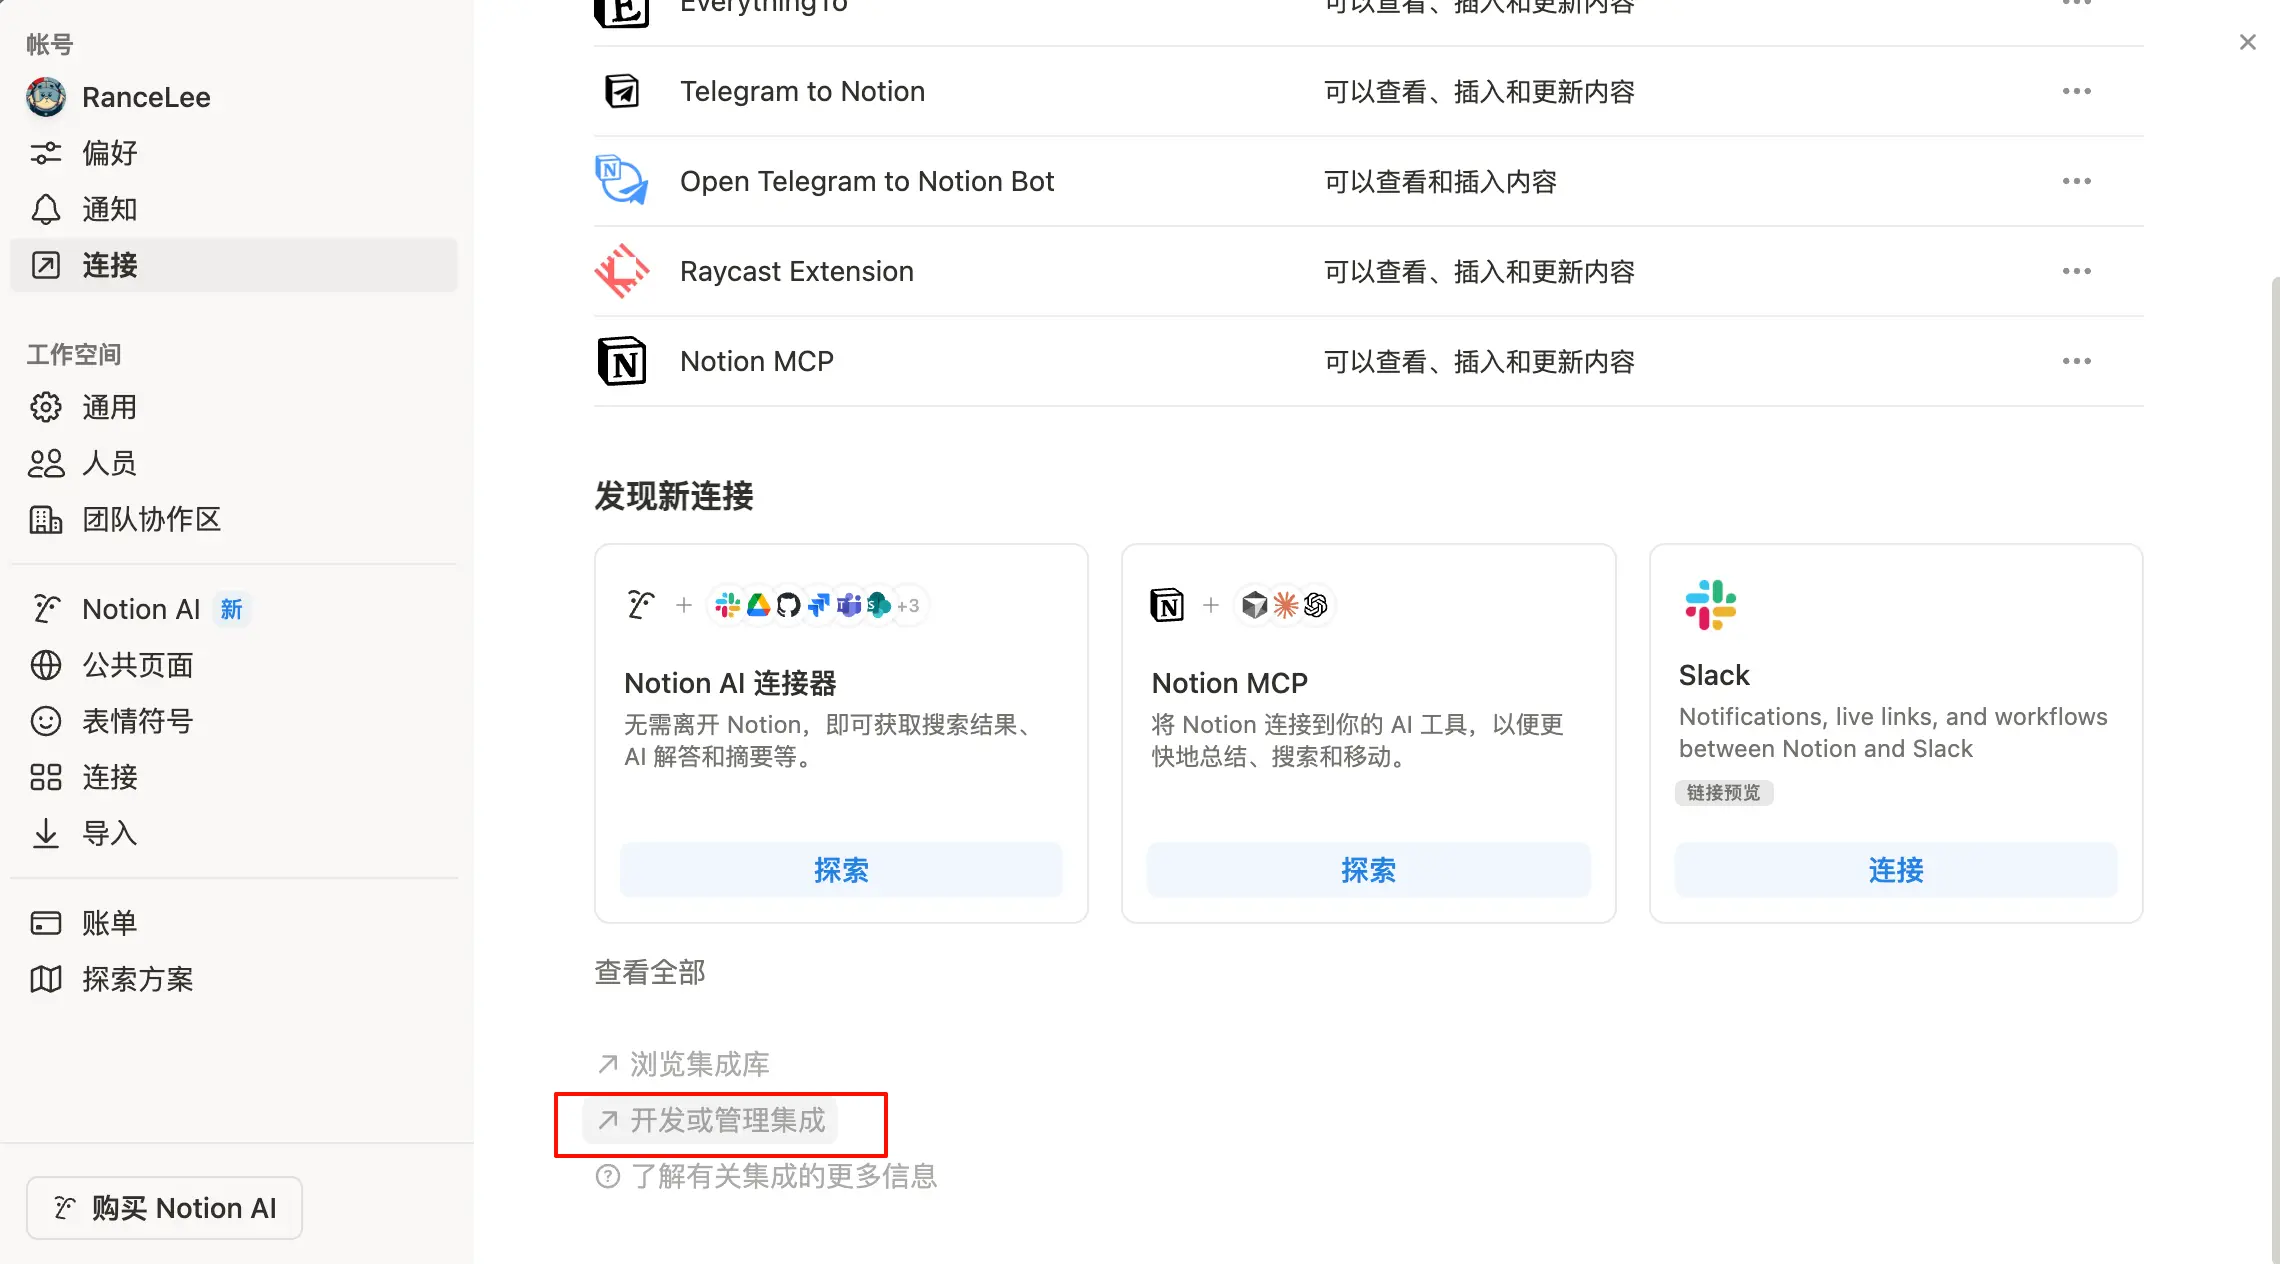Image resolution: width=2280 pixels, height=1264 pixels.
Task: Open the 开发或管理集成 link
Action: (x=727, y=1120)
